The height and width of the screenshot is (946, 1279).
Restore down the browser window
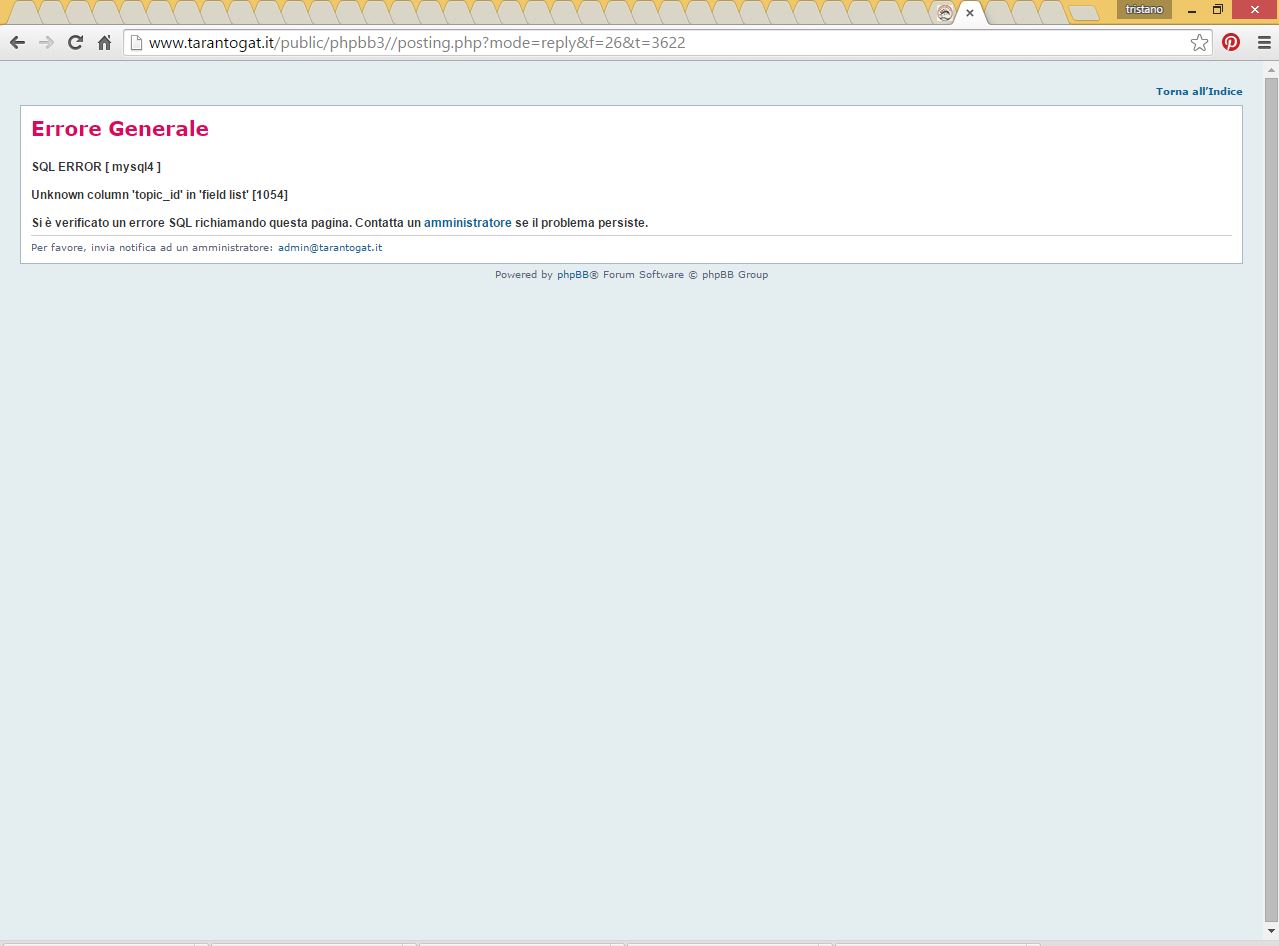[x=1218, y=9]
